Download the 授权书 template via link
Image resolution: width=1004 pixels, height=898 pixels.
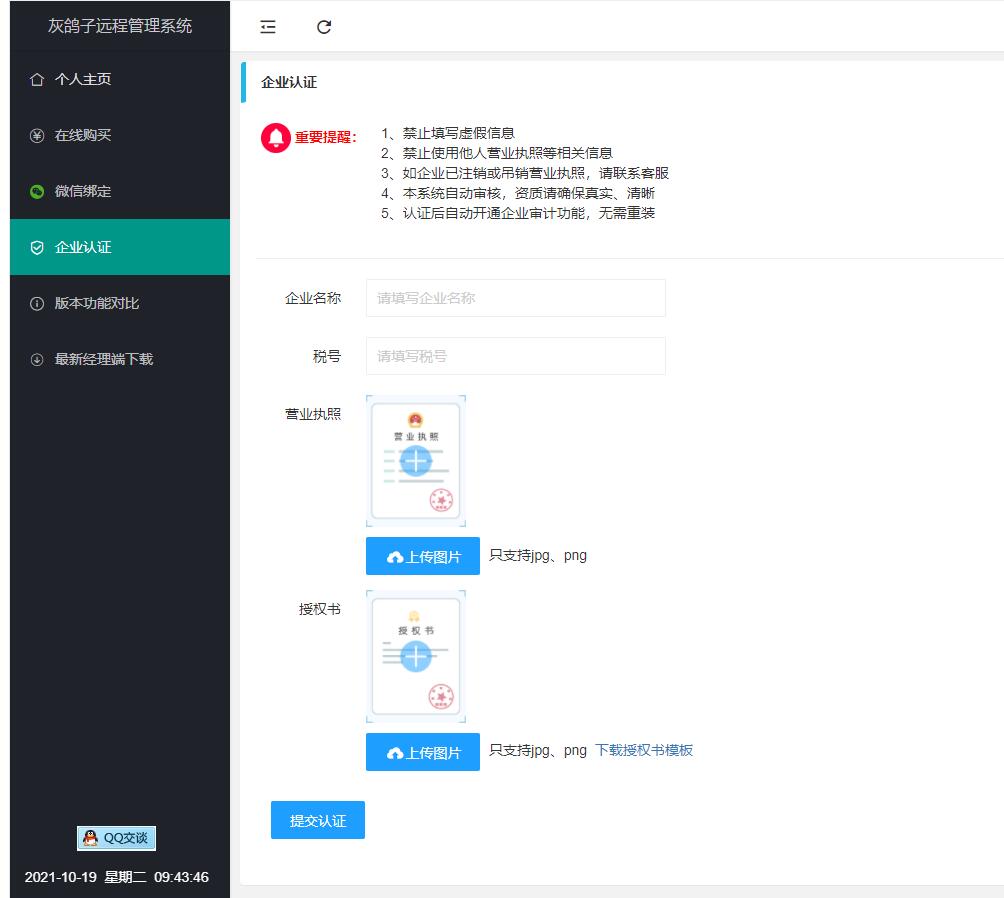point(643,750)
